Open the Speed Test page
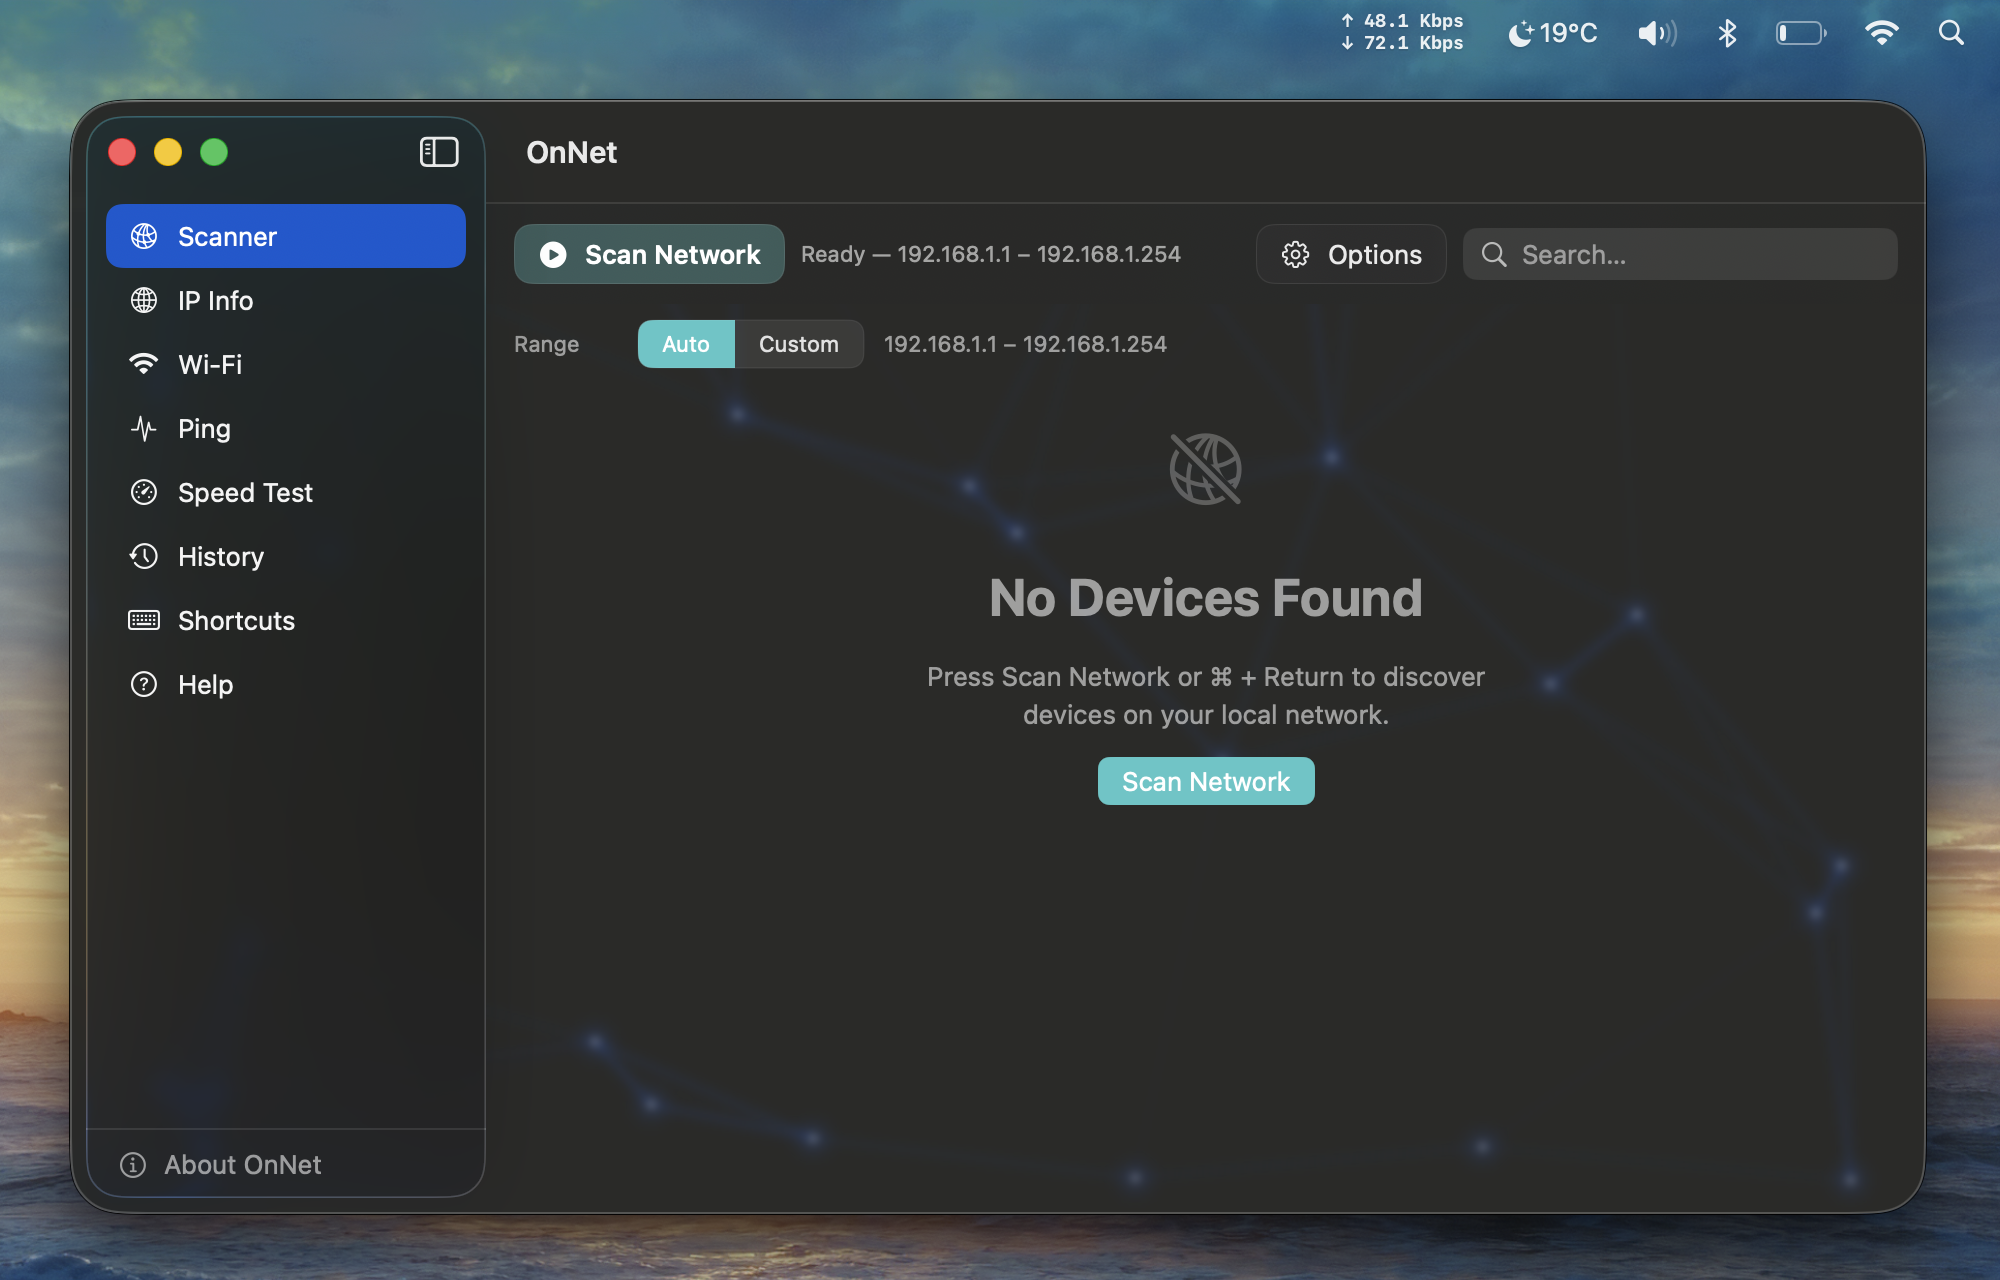2000x1280 pixels. point(286,492)
